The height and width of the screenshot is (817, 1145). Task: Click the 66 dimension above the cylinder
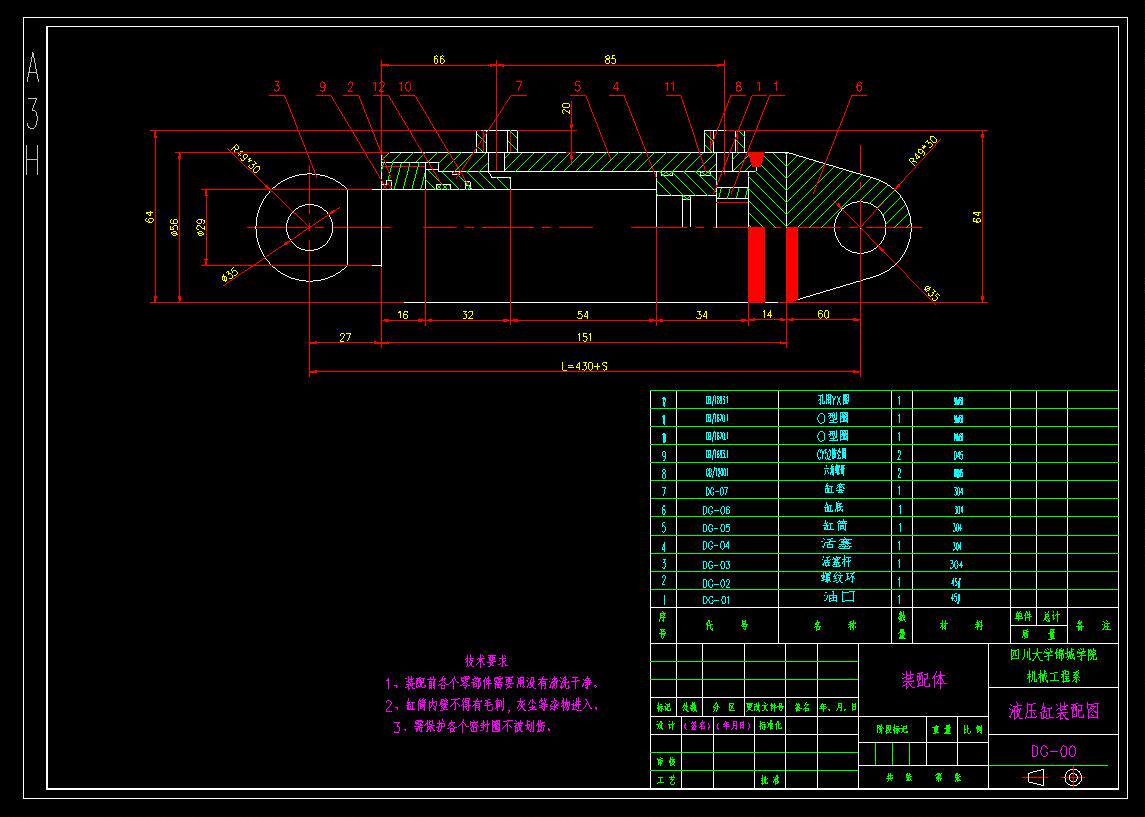(x=438, y=59)
